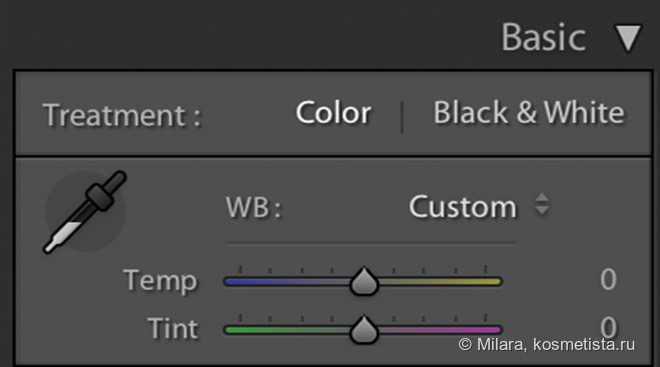Click the Custom white balance text
Screen dimensions: 660x367
[x=463, y=207]
